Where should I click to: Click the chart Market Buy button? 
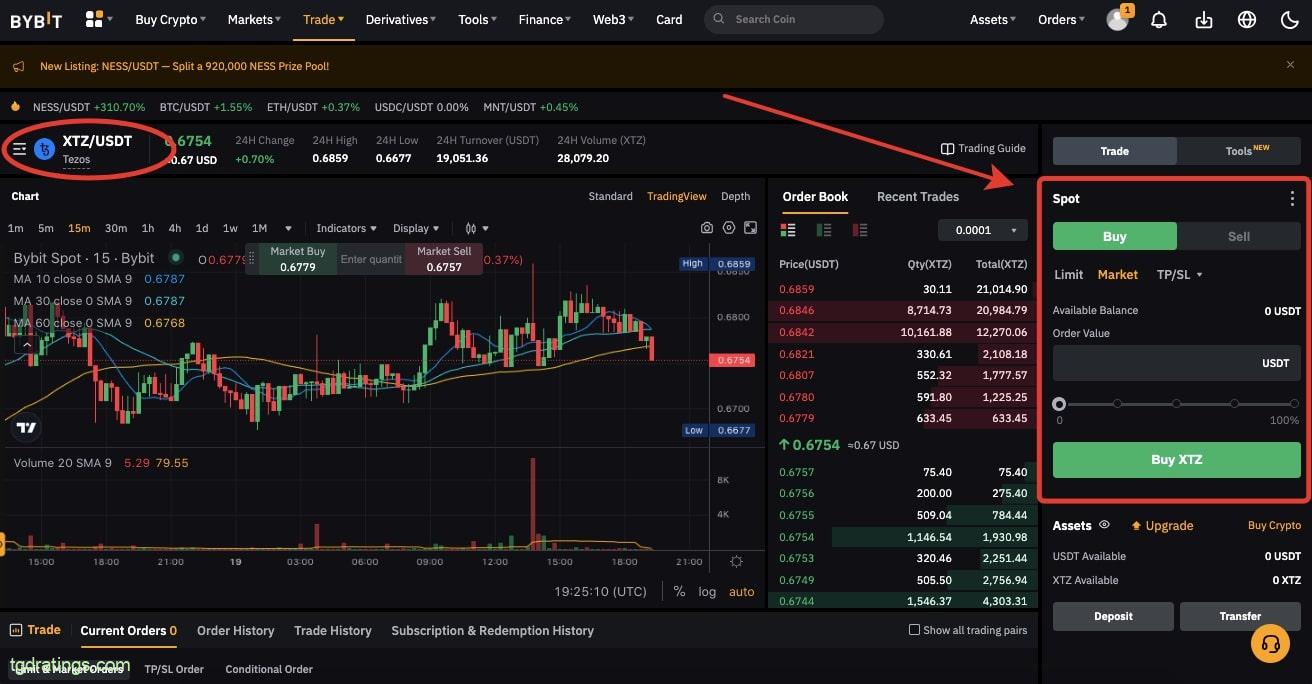coord(297,259)
